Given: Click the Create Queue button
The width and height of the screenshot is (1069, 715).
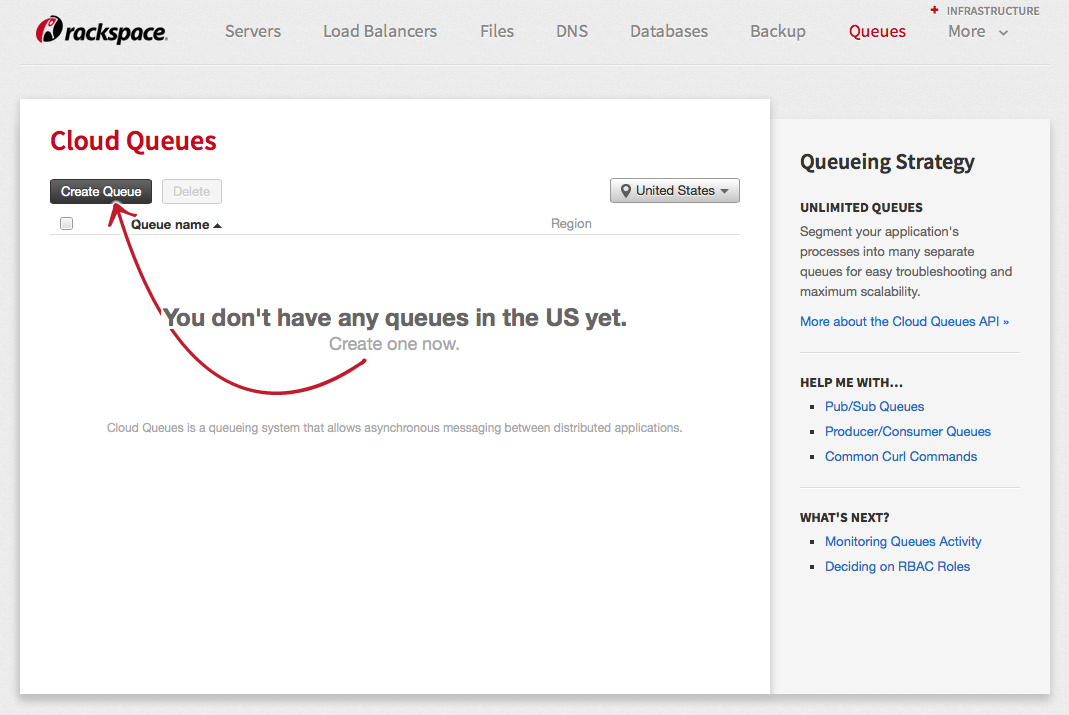Looking at the screenshot, I should pos(101,192).
